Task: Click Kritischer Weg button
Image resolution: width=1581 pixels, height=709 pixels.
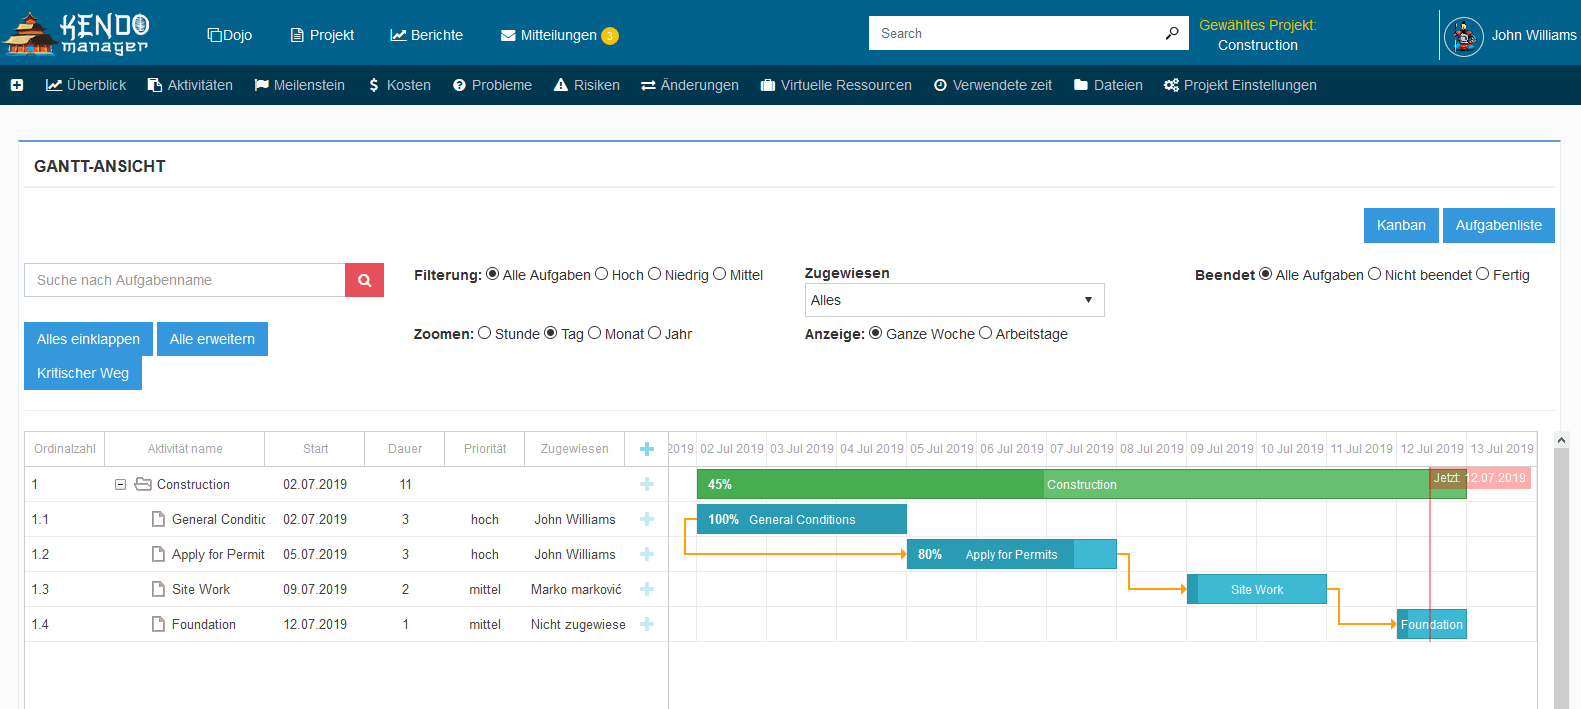Action: click(x=83, y=373)
